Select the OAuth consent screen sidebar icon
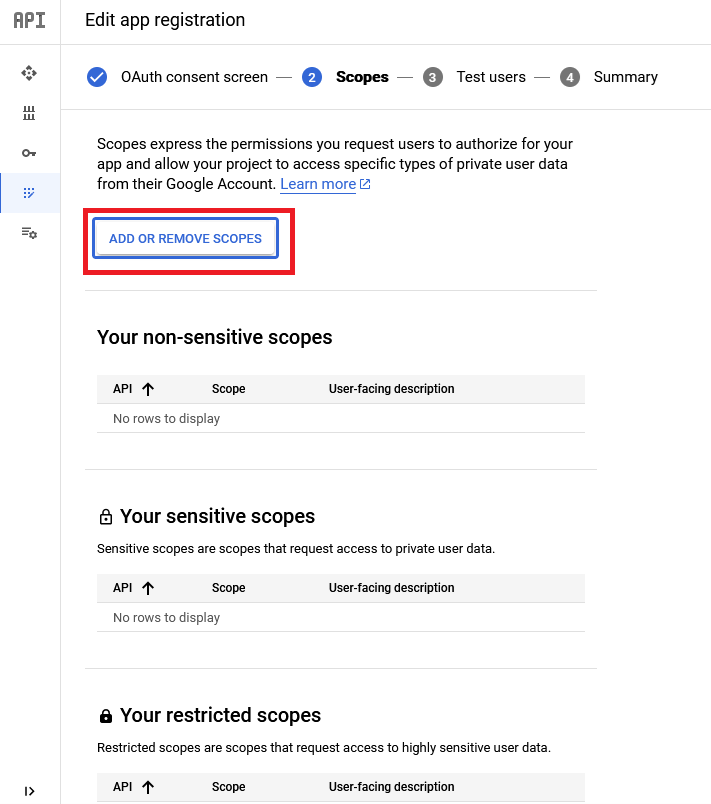Screen dimensions: 711x804 (x=29, y=193)
